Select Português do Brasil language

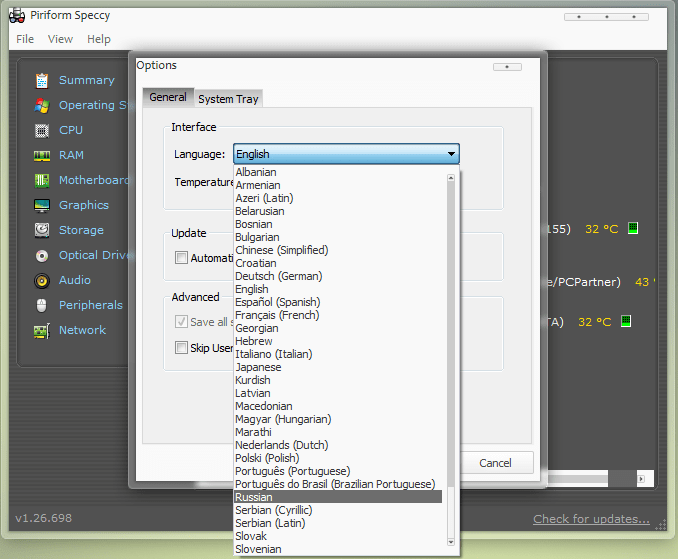(x=338, y=484)
